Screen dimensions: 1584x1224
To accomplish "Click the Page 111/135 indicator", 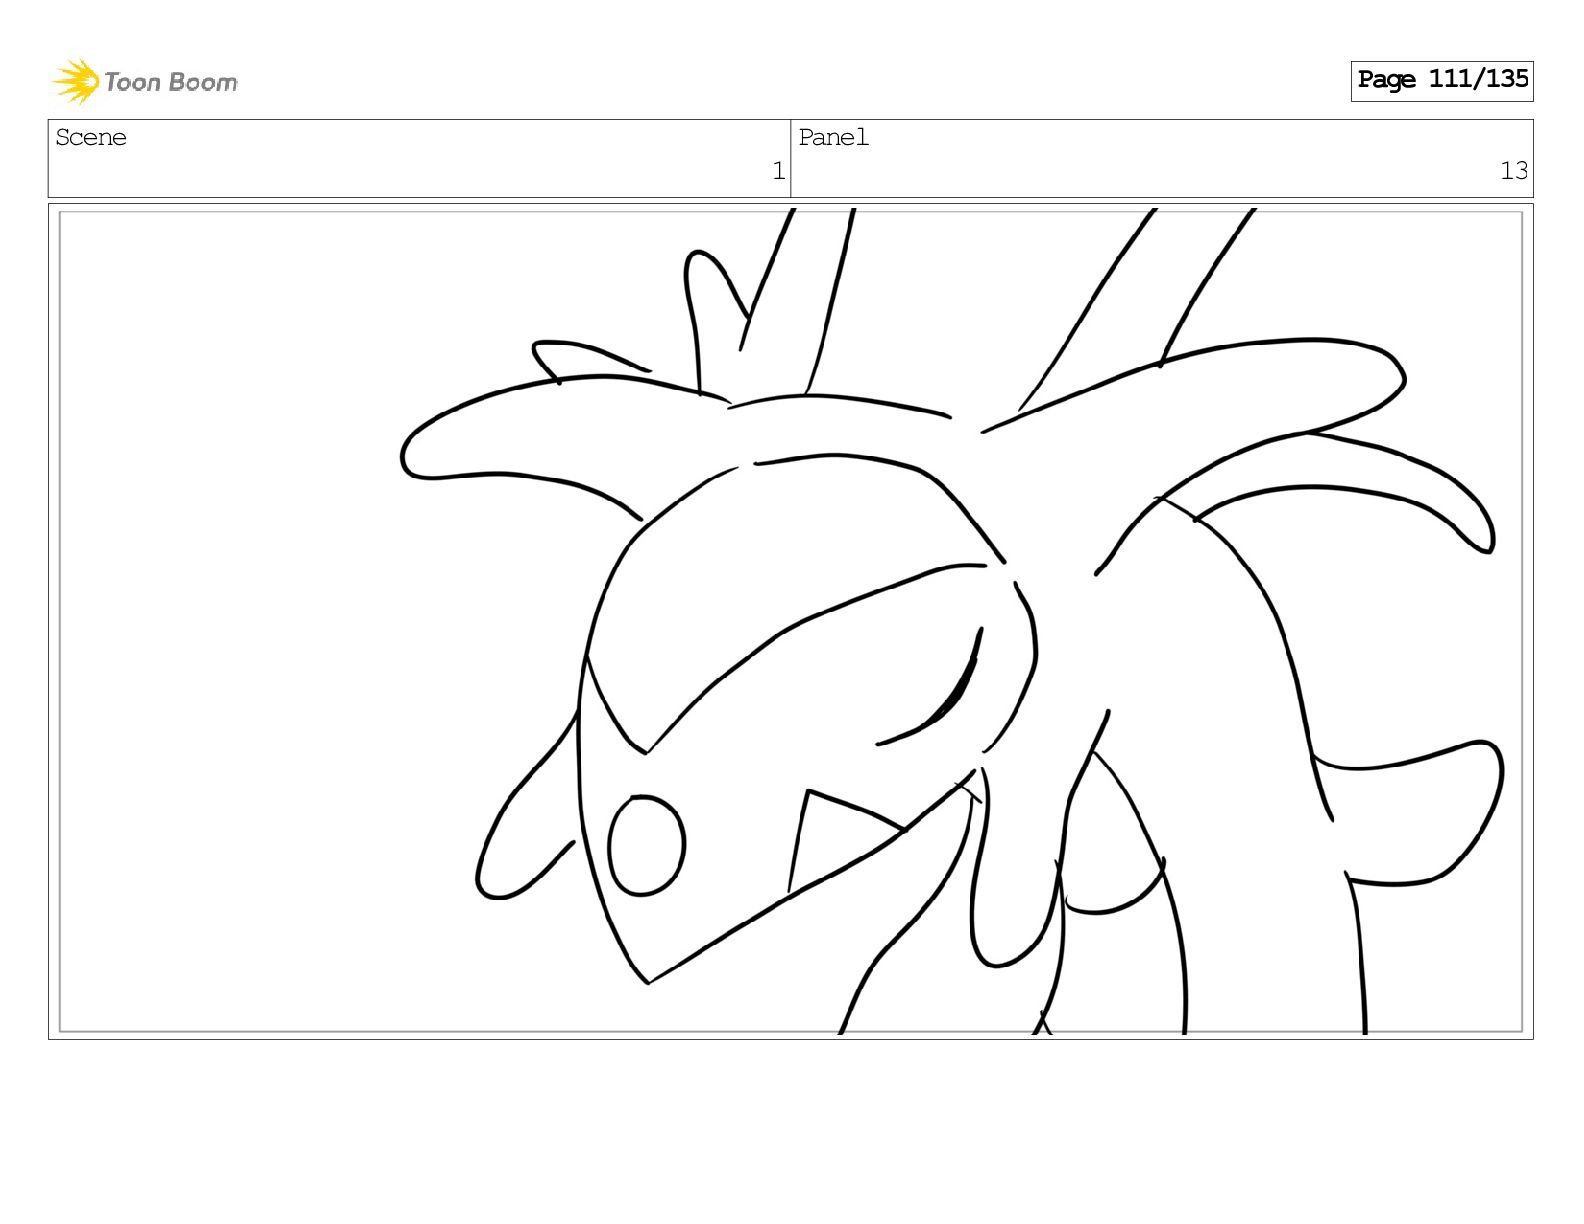I will [x=1442, y=80].
